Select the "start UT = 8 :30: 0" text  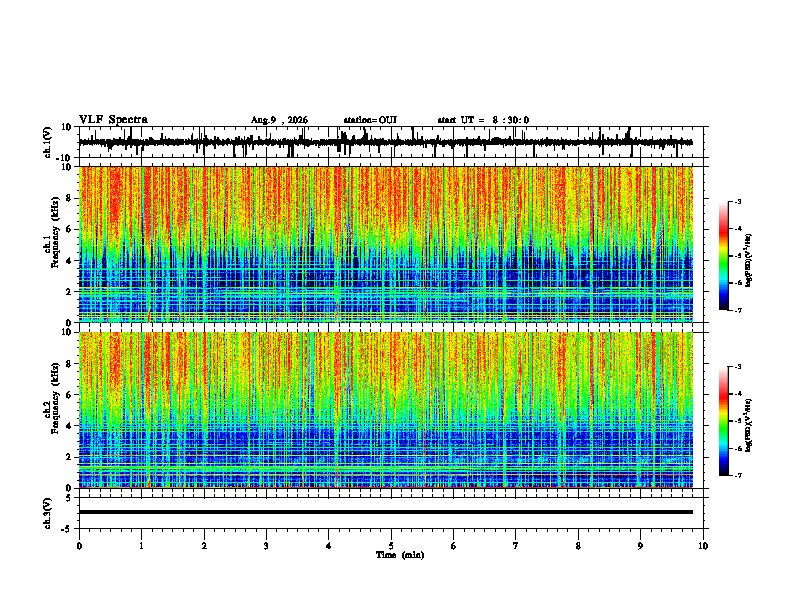[x=483, y=120]
